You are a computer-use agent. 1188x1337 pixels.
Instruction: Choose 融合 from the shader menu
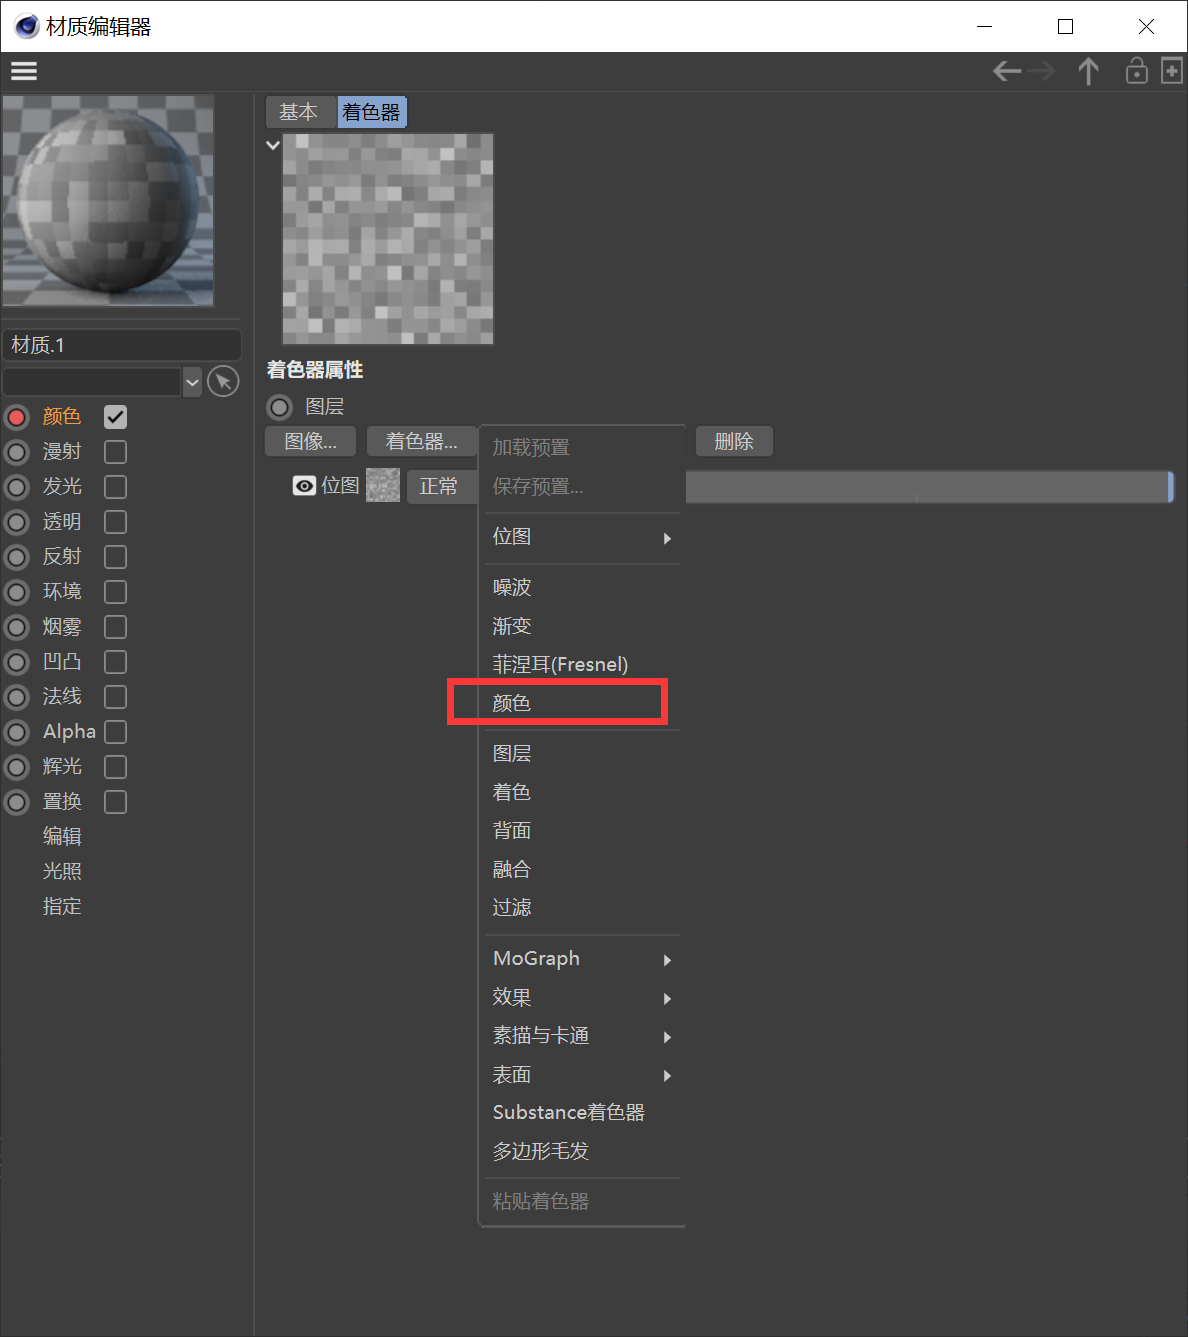pyautogui.click(x=581, y=869)
